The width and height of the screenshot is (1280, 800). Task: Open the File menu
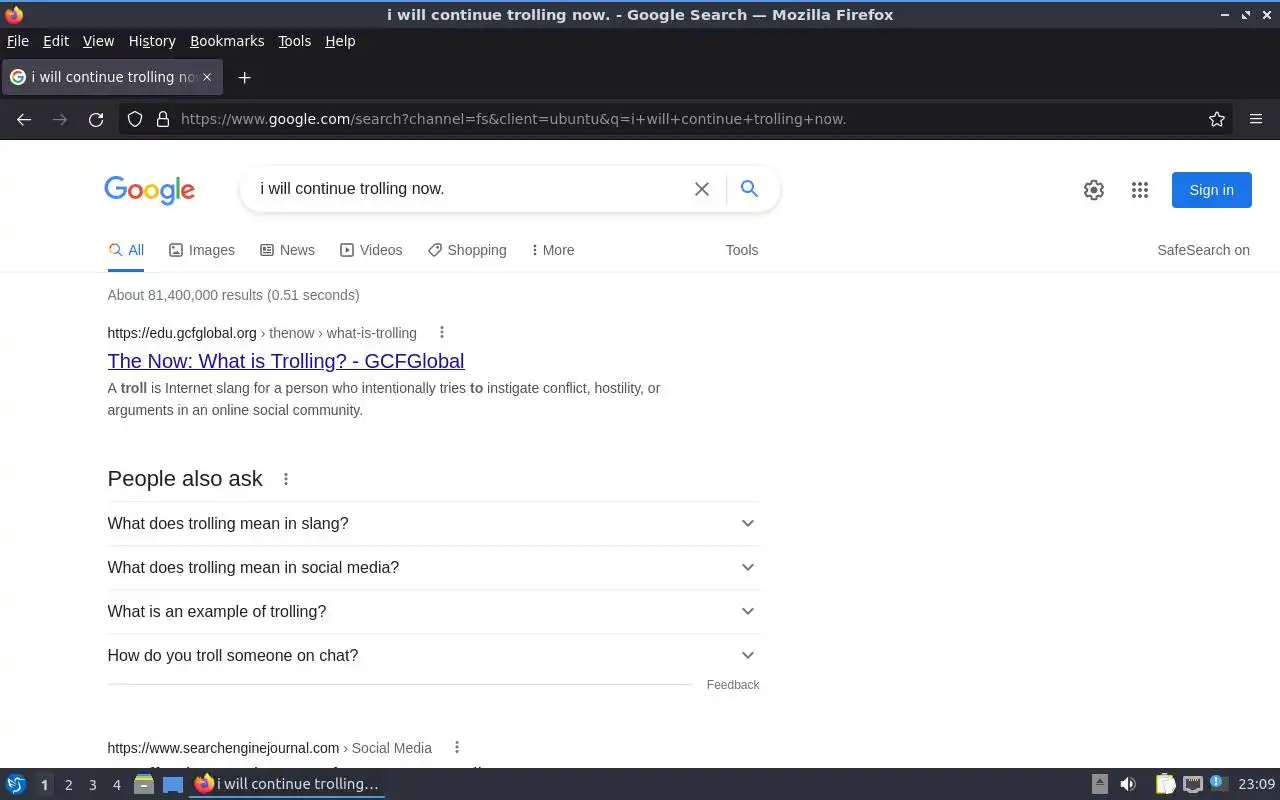coord(18,41)
